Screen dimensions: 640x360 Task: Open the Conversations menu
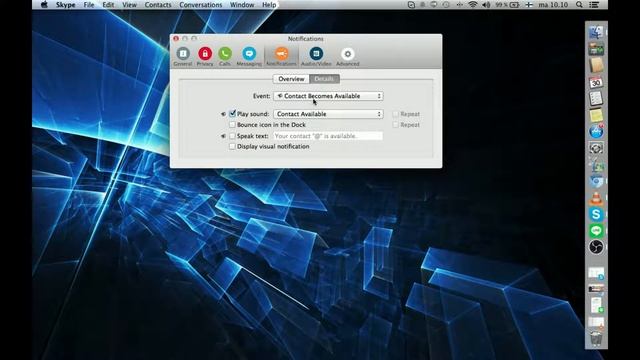coord(201,5)
